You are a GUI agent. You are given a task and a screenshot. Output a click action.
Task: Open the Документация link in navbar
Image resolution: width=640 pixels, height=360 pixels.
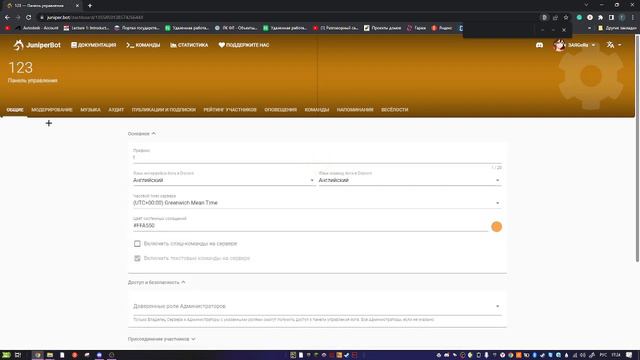(x=93, y=45)
